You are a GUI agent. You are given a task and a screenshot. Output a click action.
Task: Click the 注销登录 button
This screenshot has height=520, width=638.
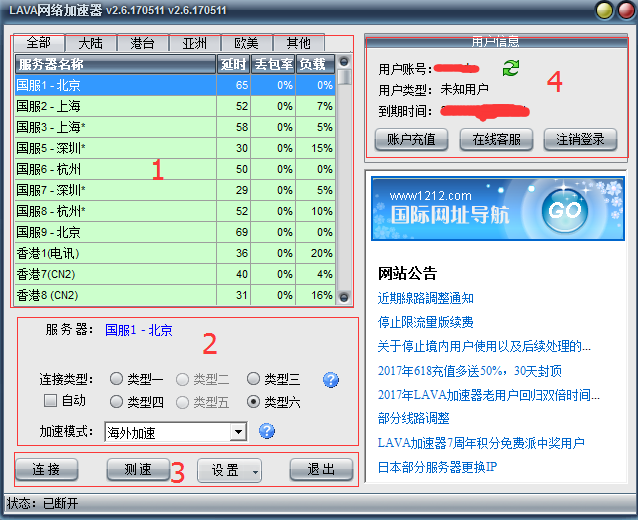[580, 140]
